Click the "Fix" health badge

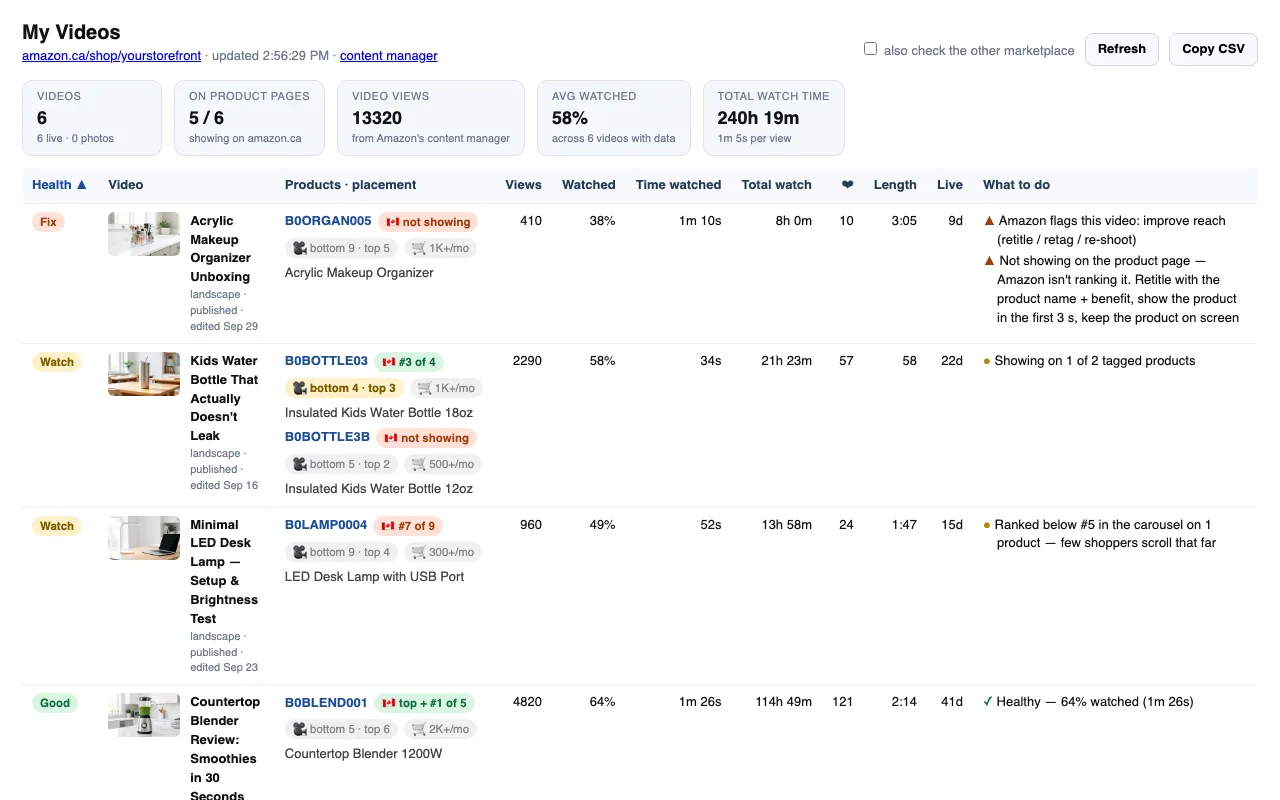(x=48, y=222)
